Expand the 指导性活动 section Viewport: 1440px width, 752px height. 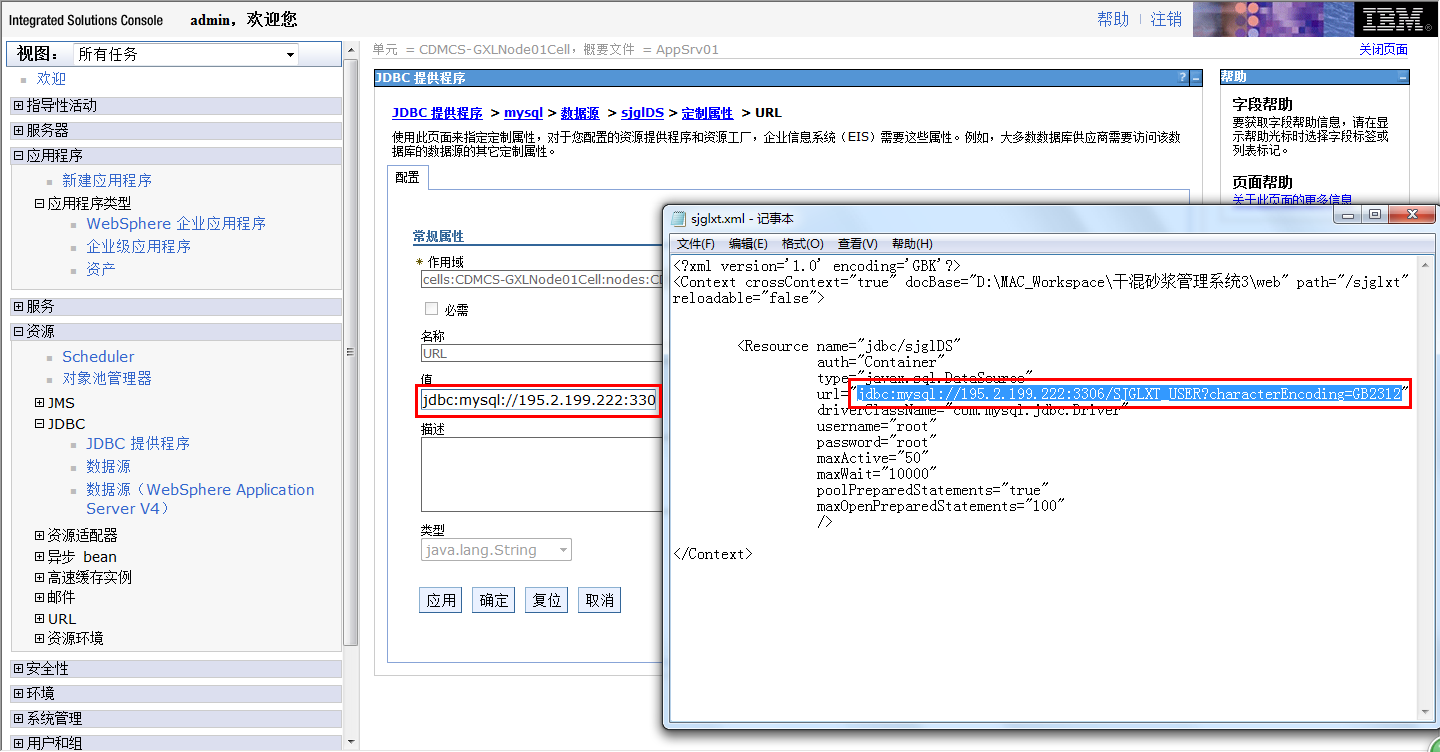click(19, 105)
